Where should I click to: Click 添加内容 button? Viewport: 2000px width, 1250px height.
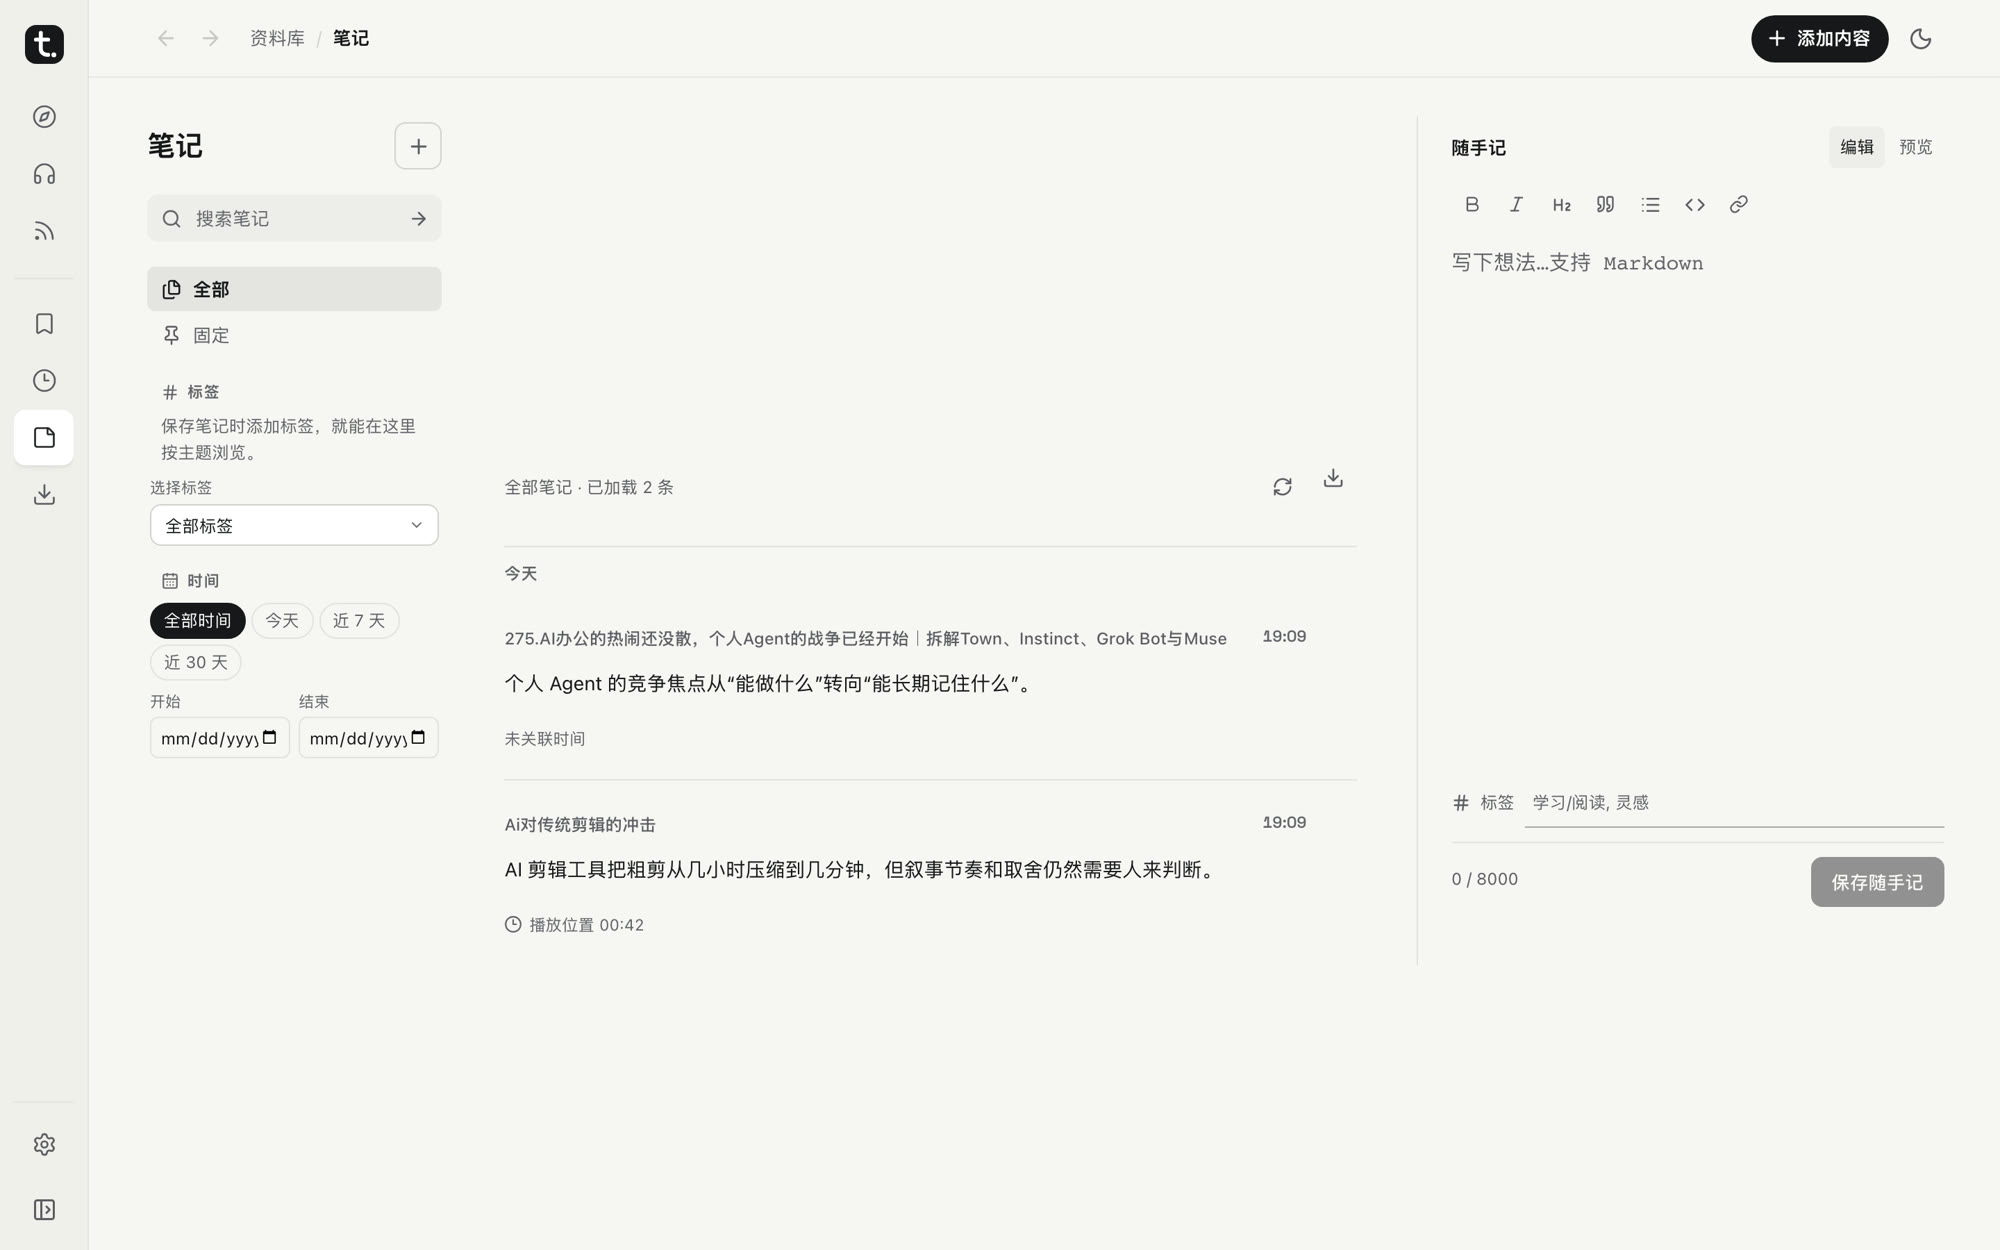click(x=1820, y=39)
